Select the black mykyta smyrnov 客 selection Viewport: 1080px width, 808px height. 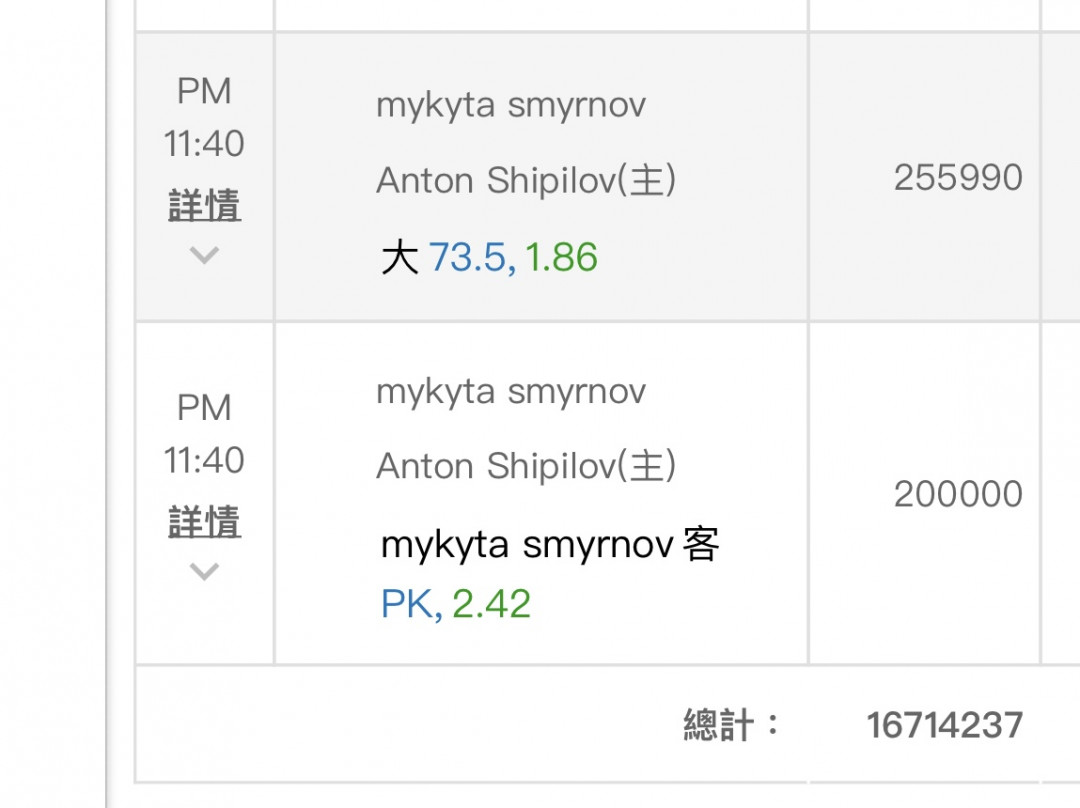[550, 546]
